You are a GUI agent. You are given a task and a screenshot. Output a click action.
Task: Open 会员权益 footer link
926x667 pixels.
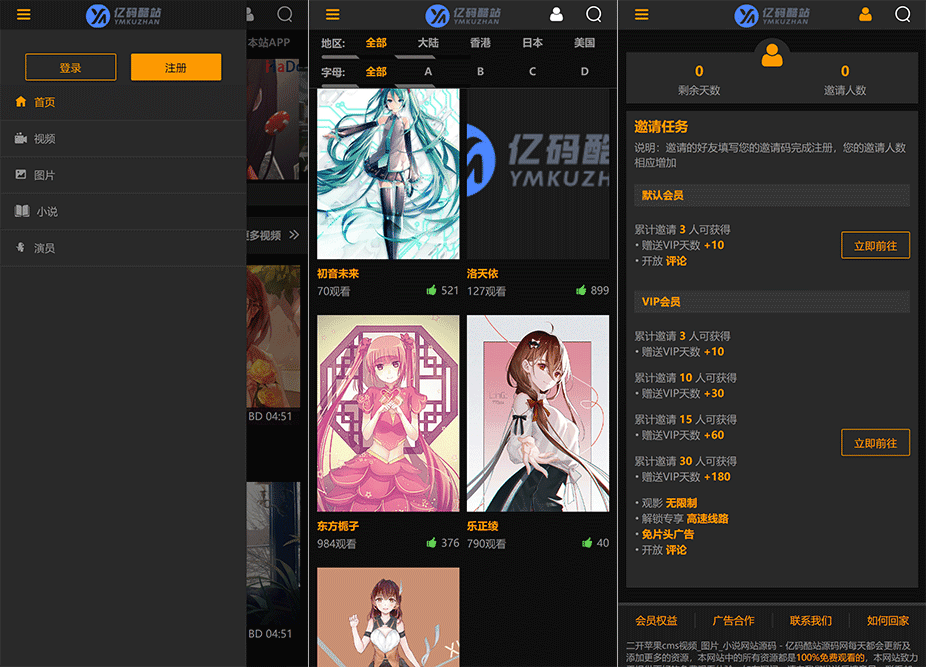656,620
